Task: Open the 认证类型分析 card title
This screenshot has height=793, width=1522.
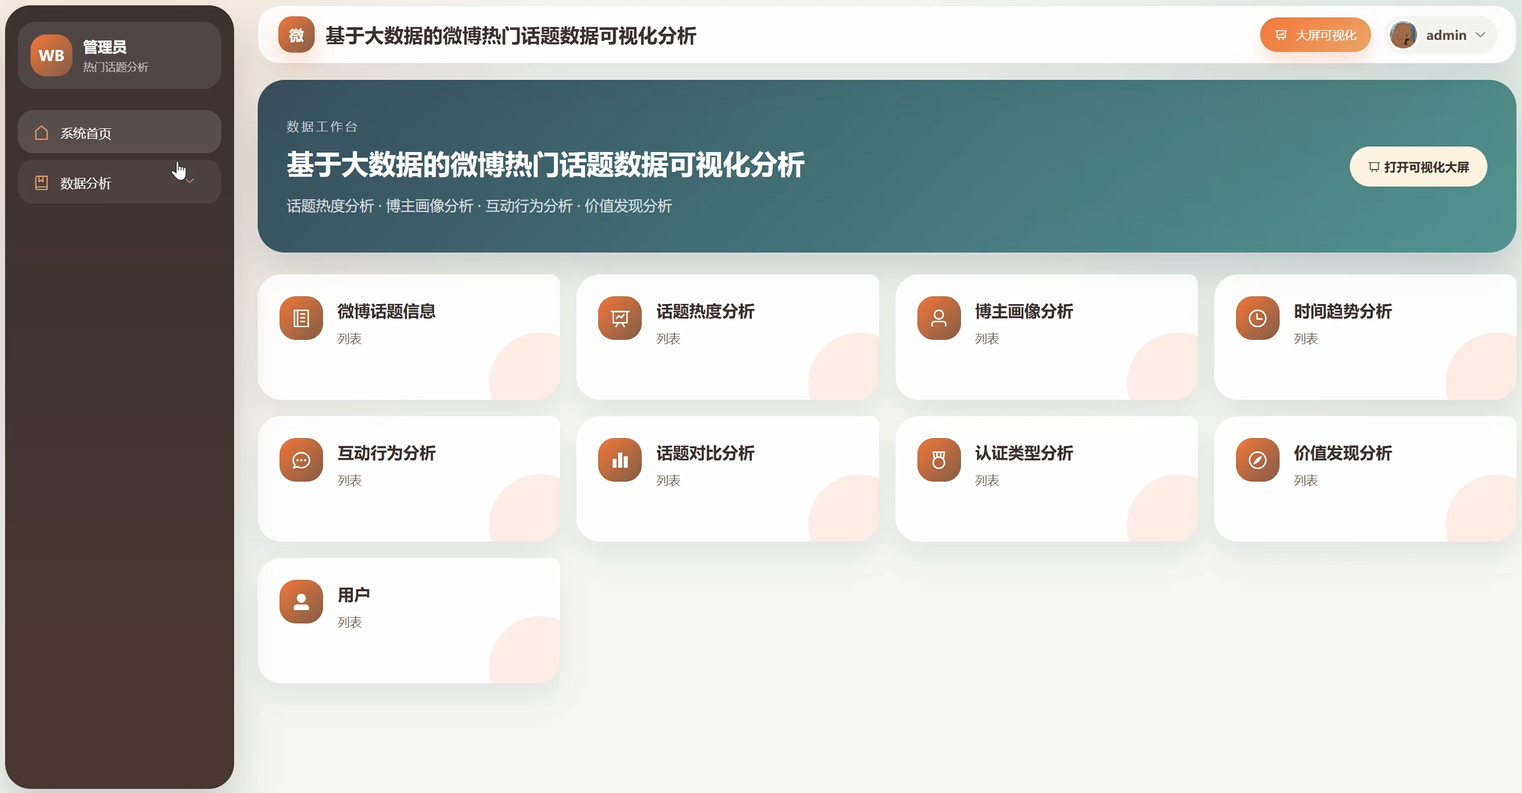Action: point(1024,453)
